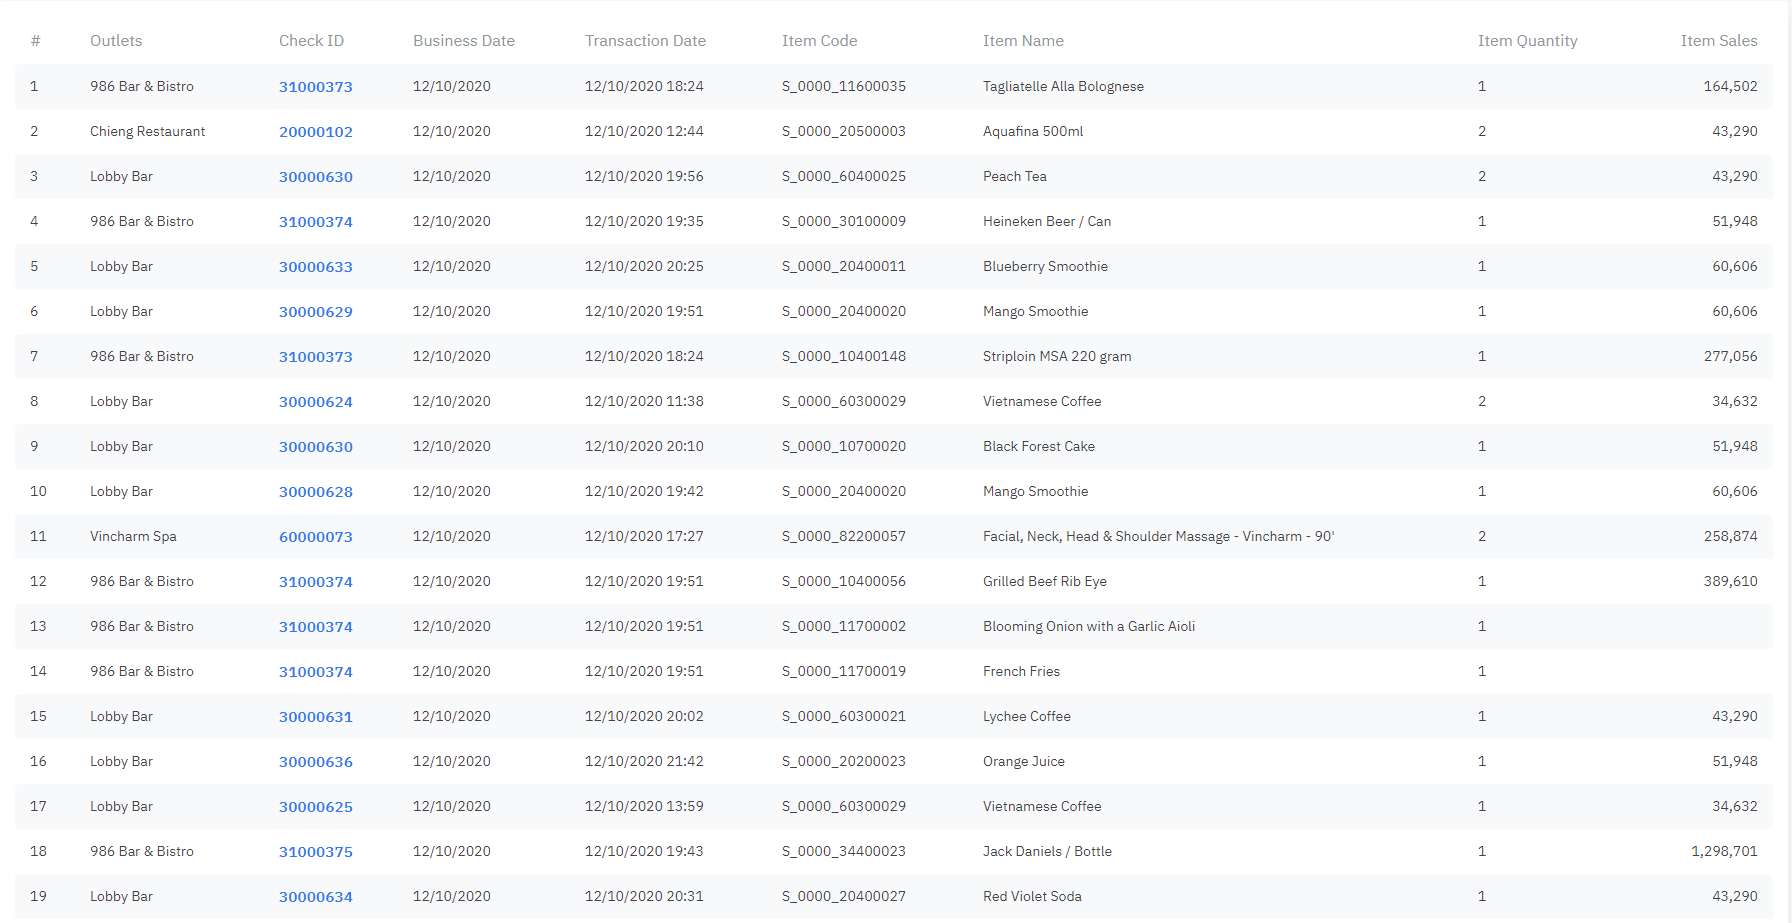The height and width of the screenshot is (923, 1792).
Task: Click check ID 30000629 link
Action: pos(315,312)
